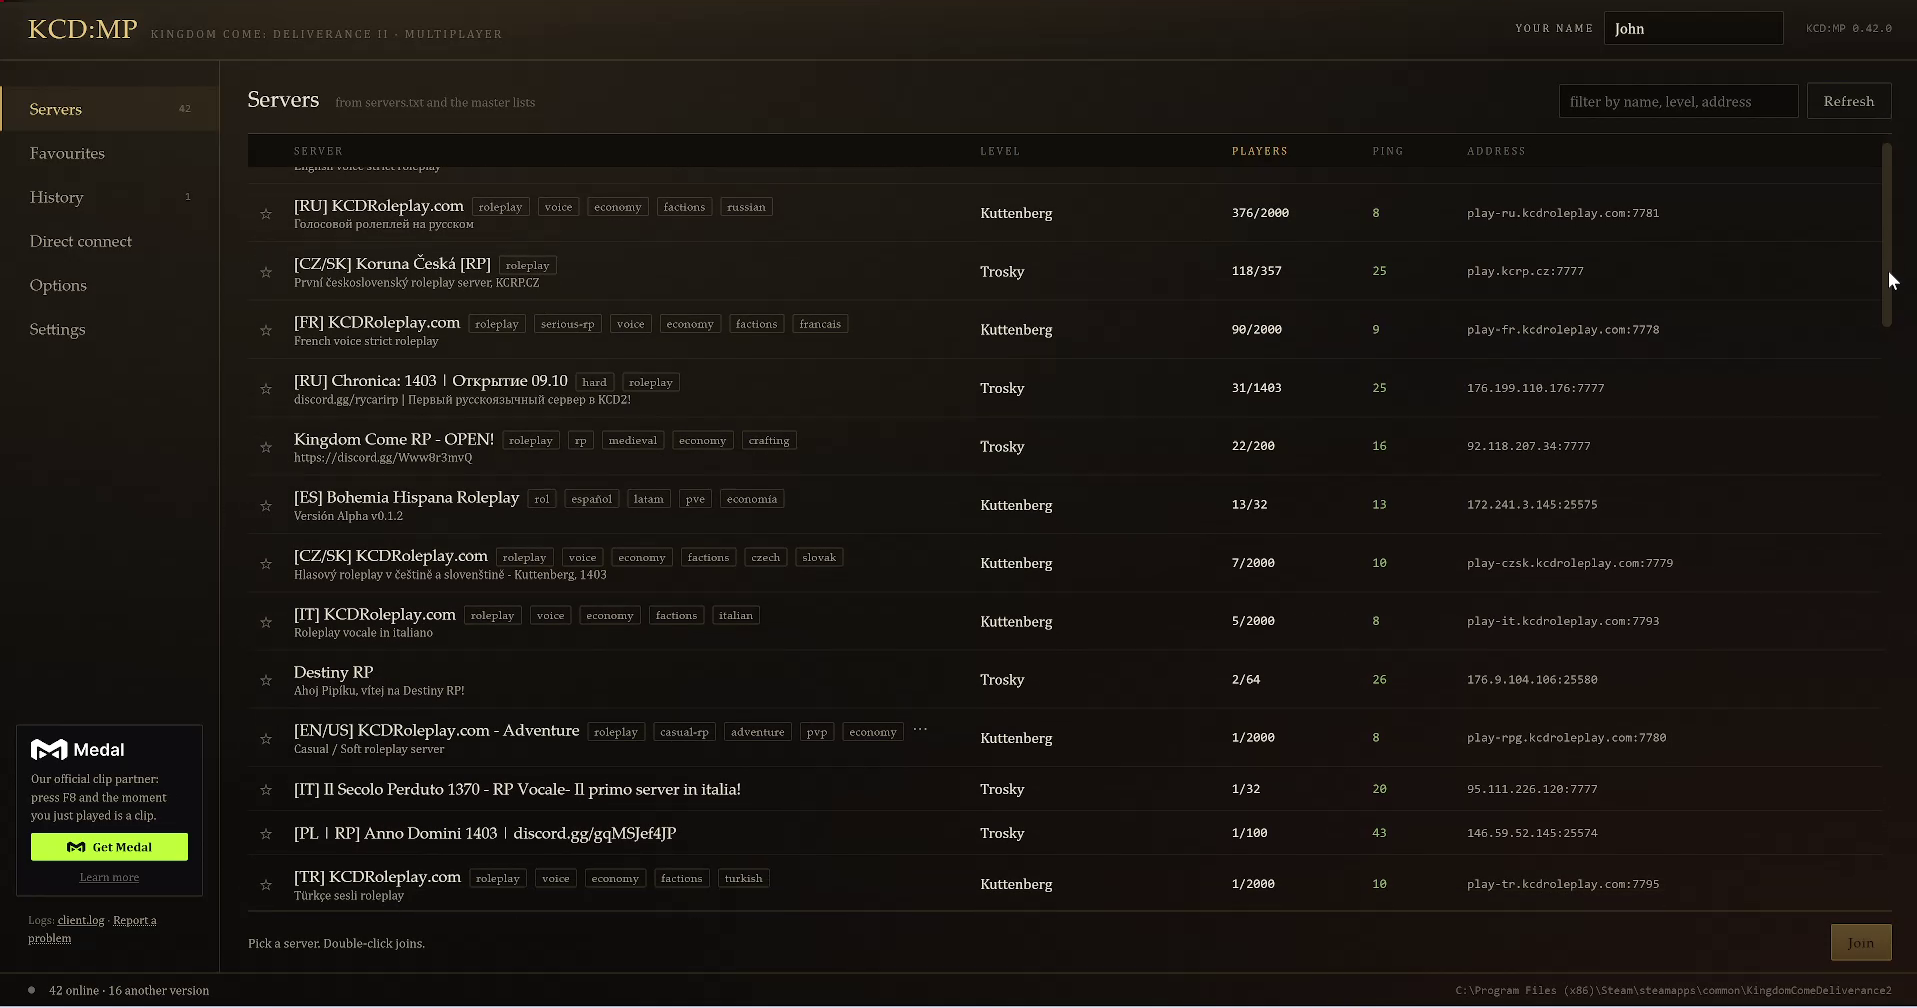Favourite the [RU] KCDRoleplay.com server star
1917x1008 pixels.
click(266, 214)
